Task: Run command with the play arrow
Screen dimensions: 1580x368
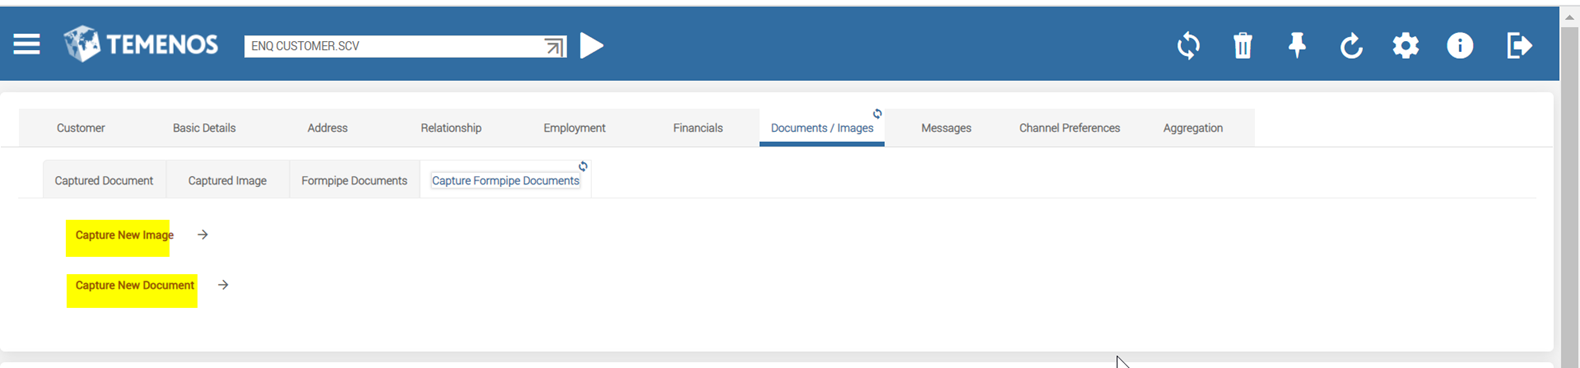Action: tap(592, 45)
